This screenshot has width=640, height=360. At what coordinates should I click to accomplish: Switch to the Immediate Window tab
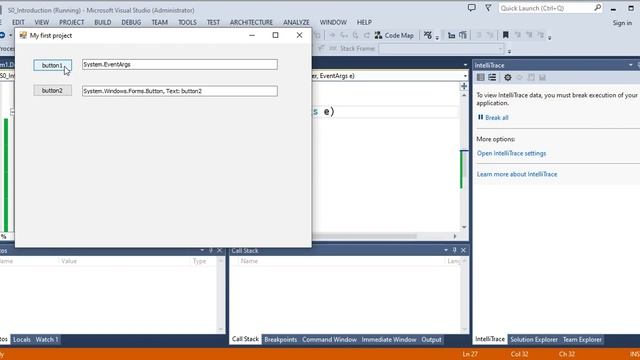coord(389,340)
